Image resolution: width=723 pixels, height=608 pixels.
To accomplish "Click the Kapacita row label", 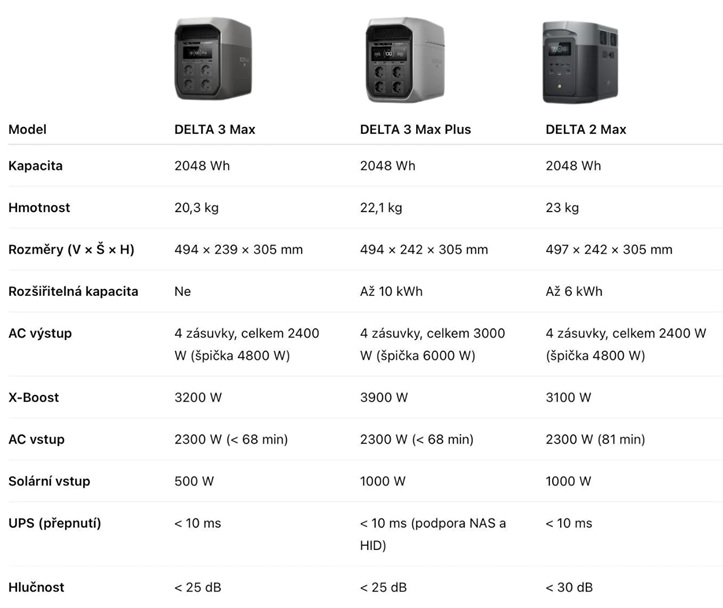I will 36,166.
